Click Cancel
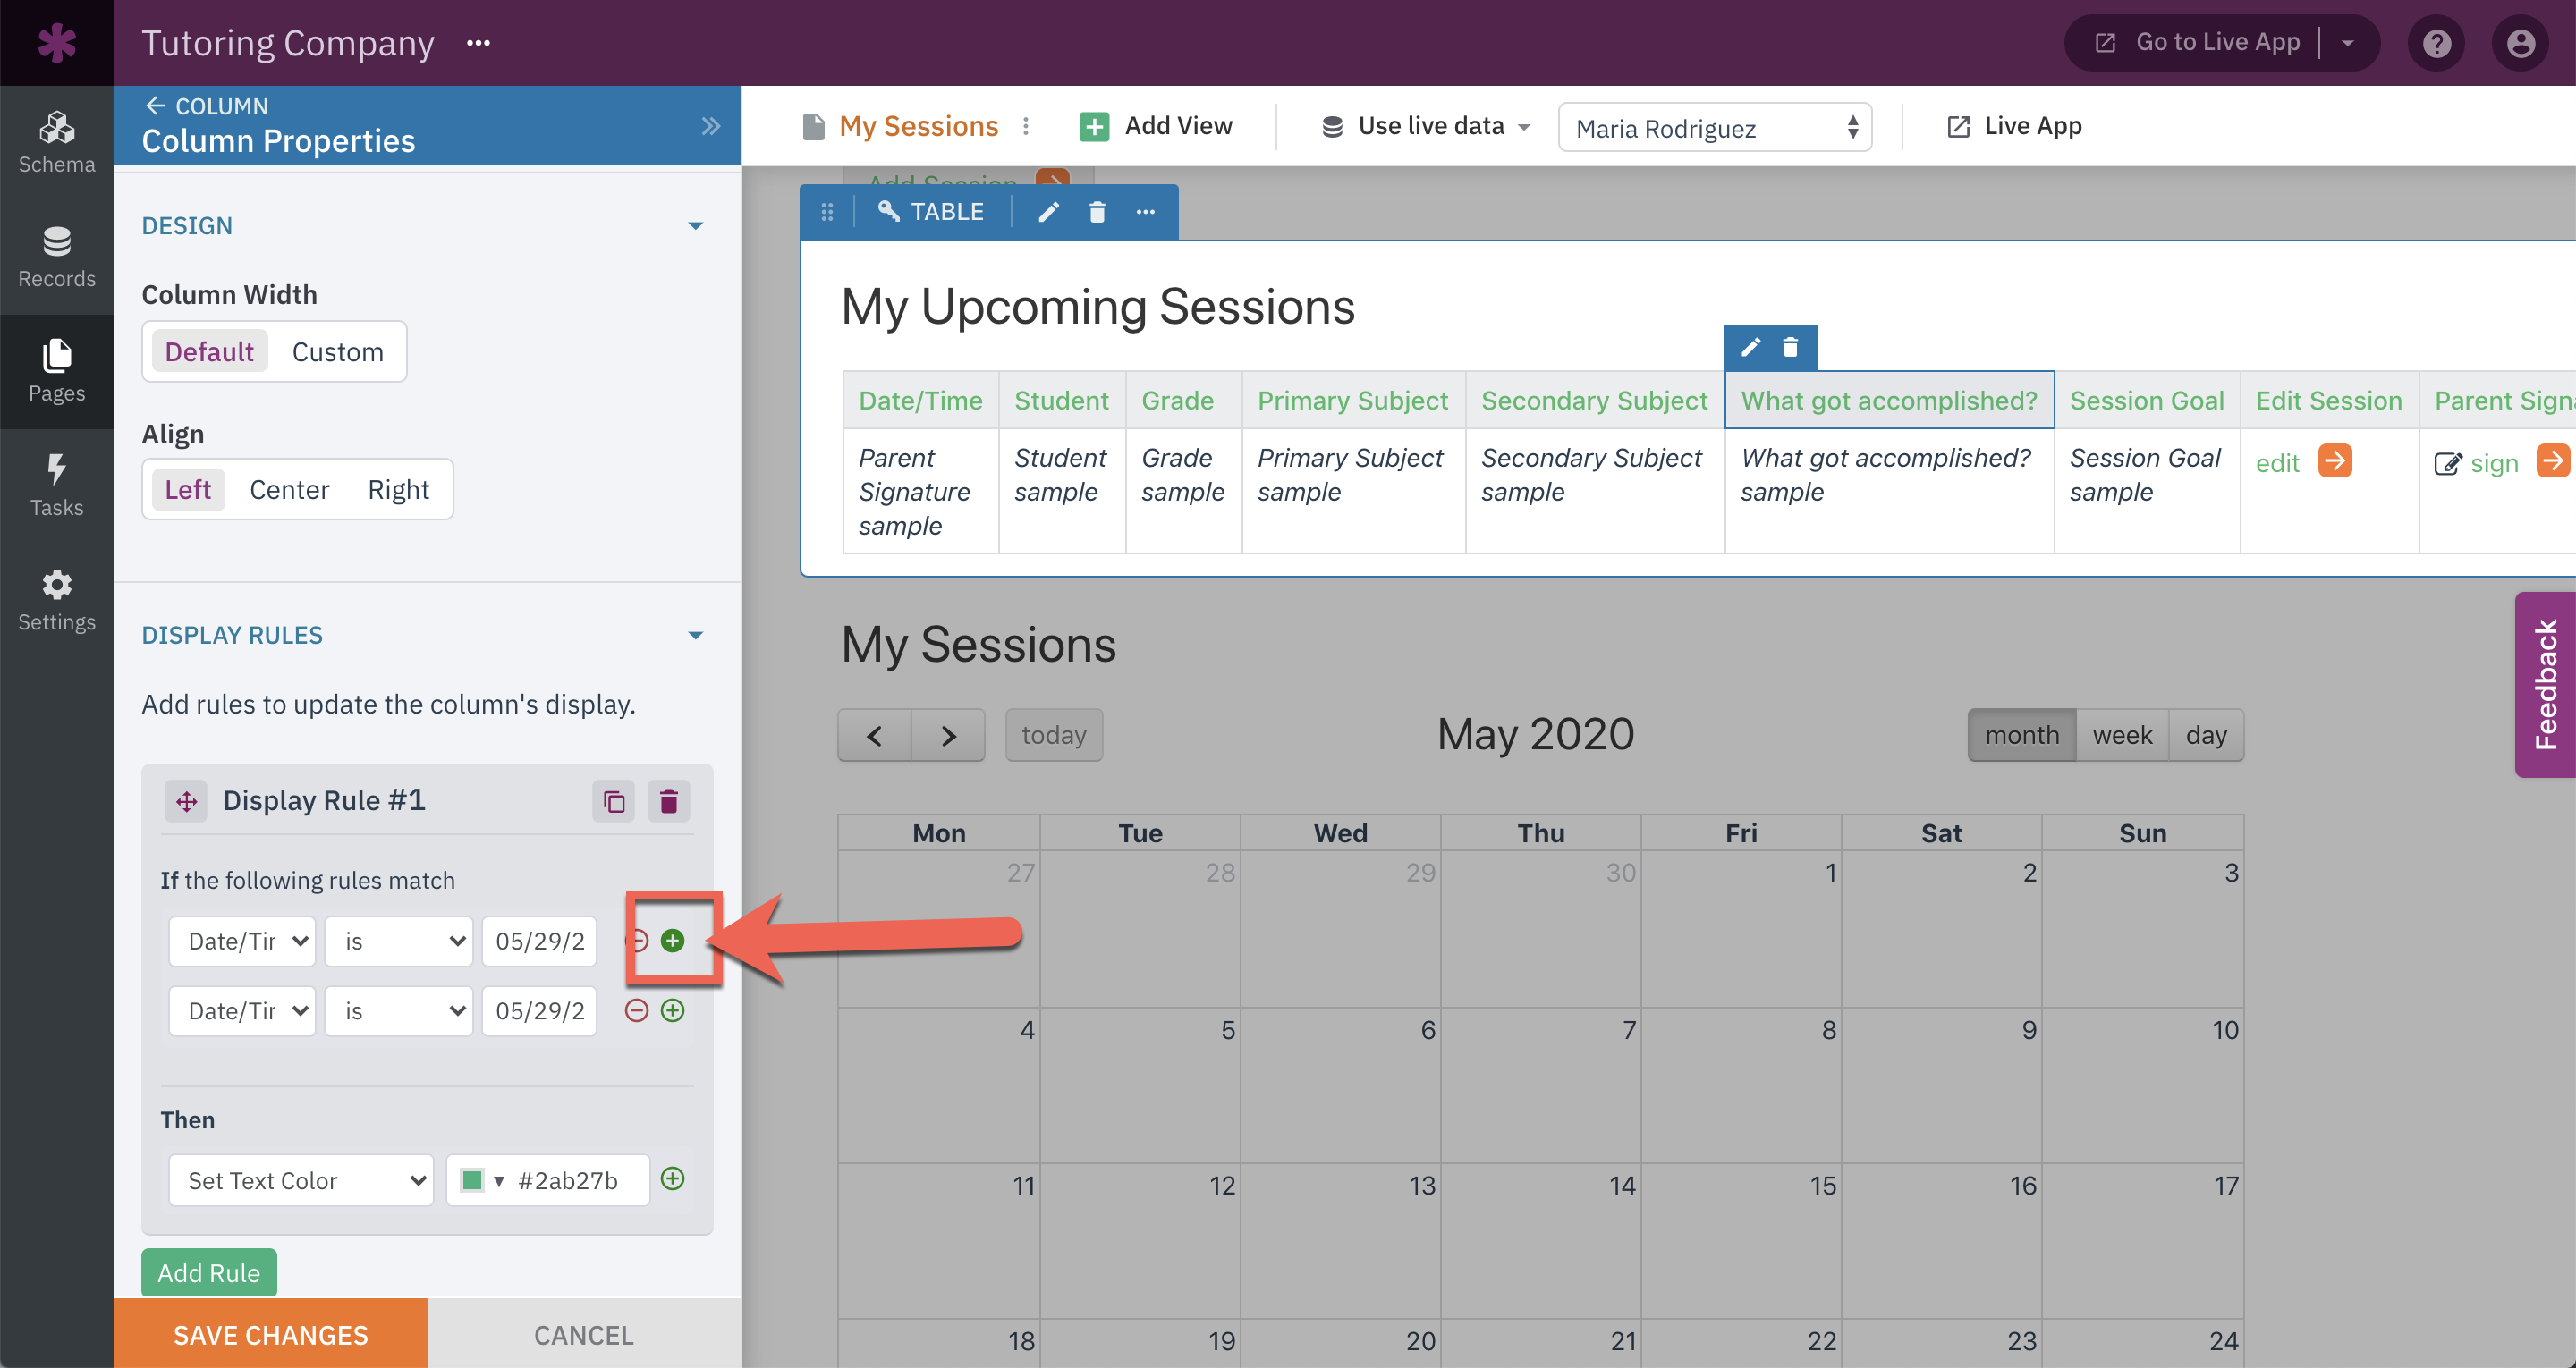 pyautogui.click(x=584, y=1334)
